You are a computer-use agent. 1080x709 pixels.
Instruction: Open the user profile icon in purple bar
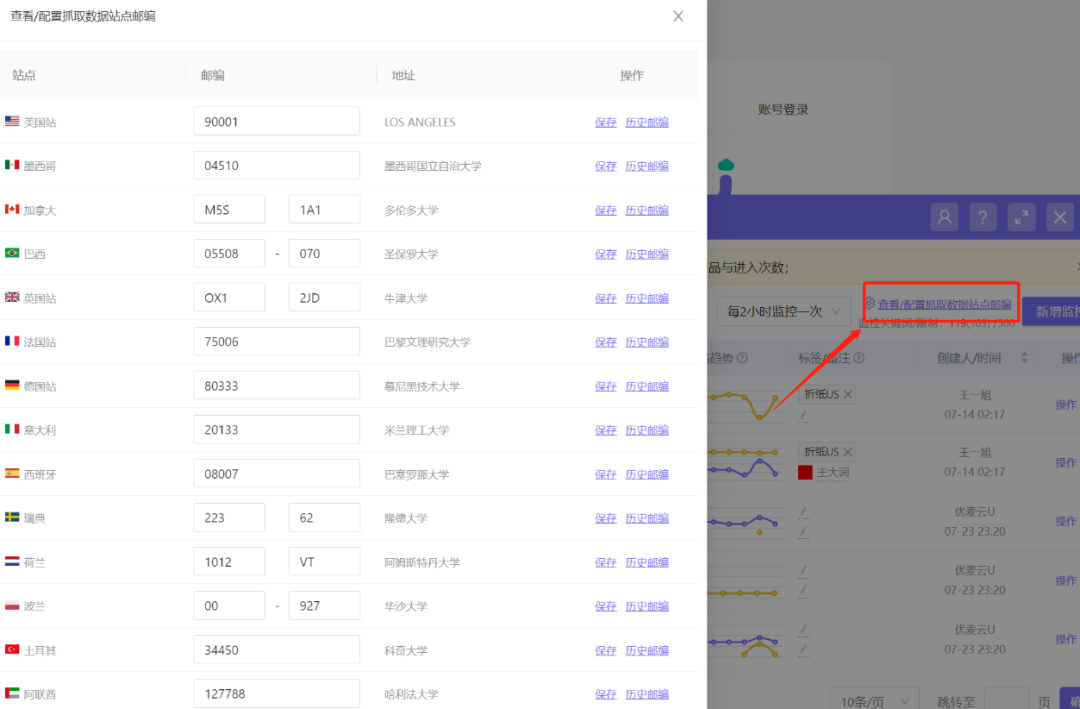tap(944, 217)
